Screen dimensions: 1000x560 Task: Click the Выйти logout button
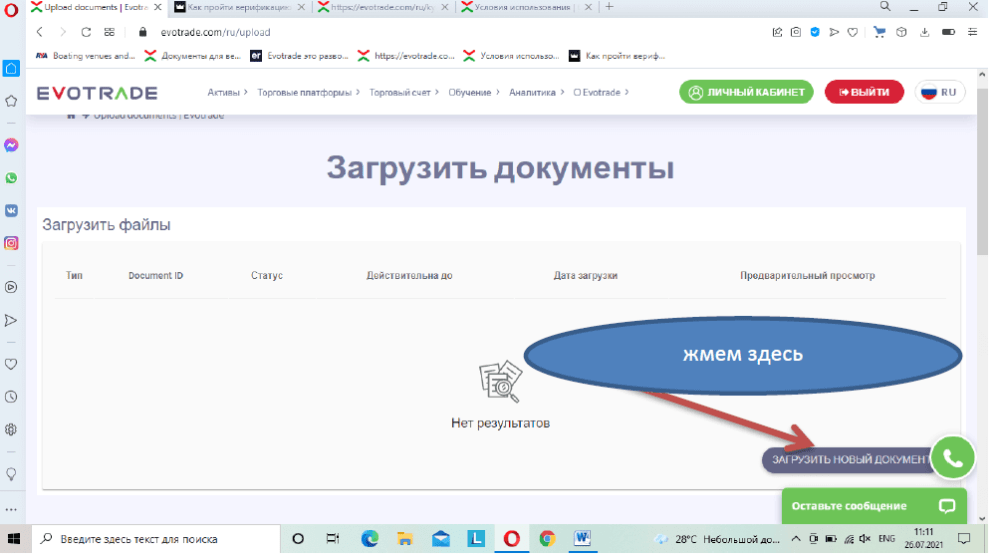(864, 93)
